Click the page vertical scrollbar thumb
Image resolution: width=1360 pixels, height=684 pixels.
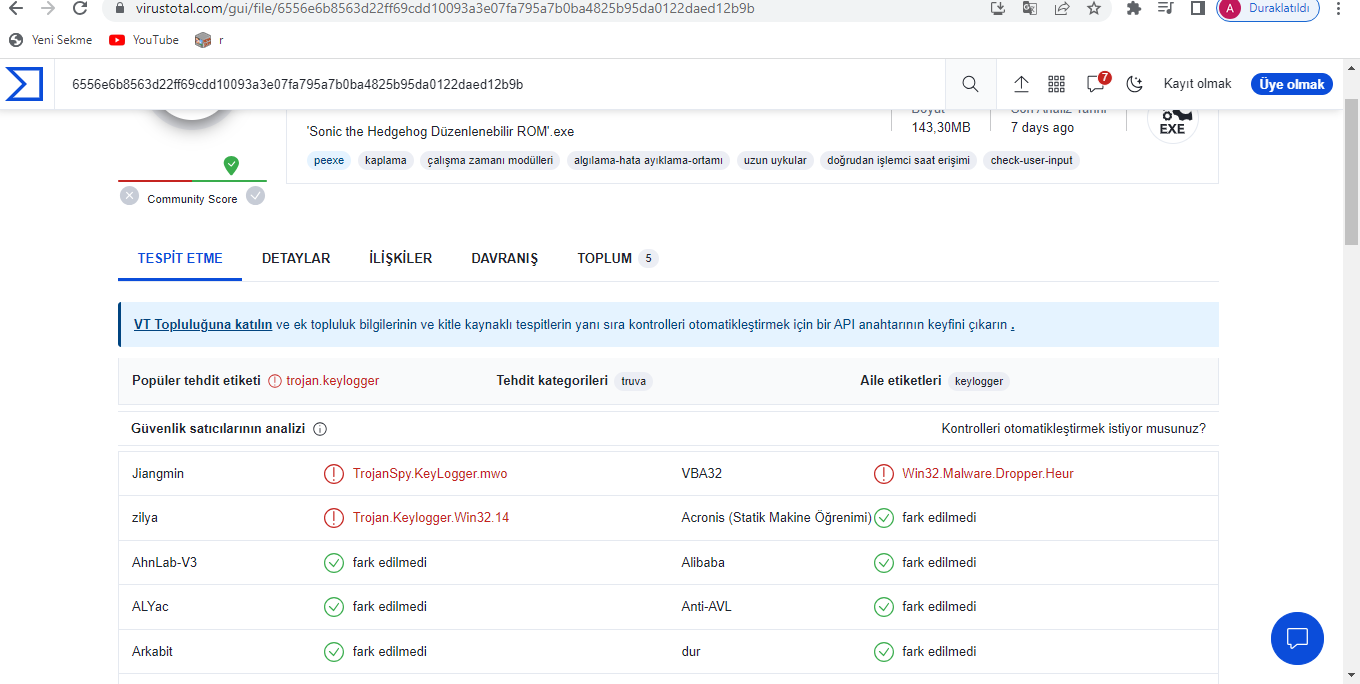(x=1351, y=170)
